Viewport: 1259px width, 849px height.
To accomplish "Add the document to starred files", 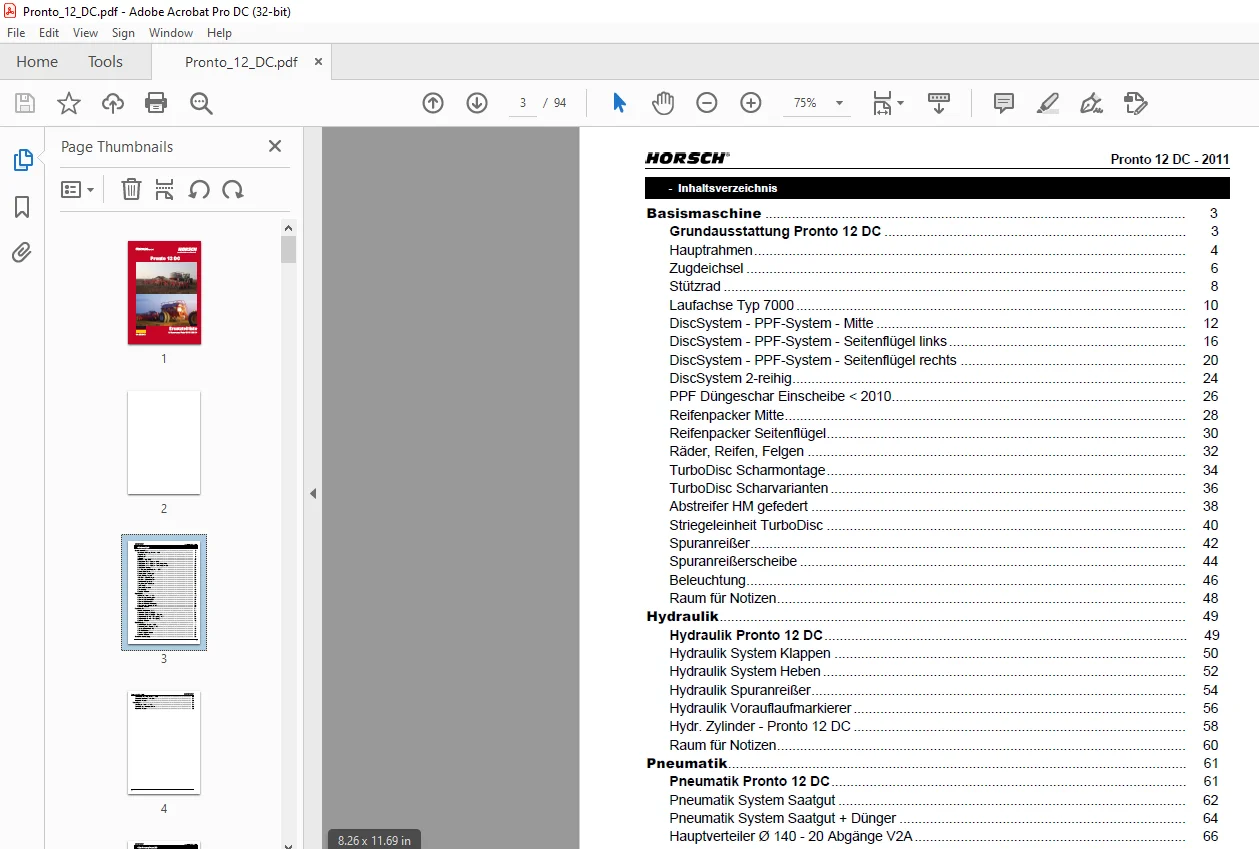I will (x=69, y=103).
